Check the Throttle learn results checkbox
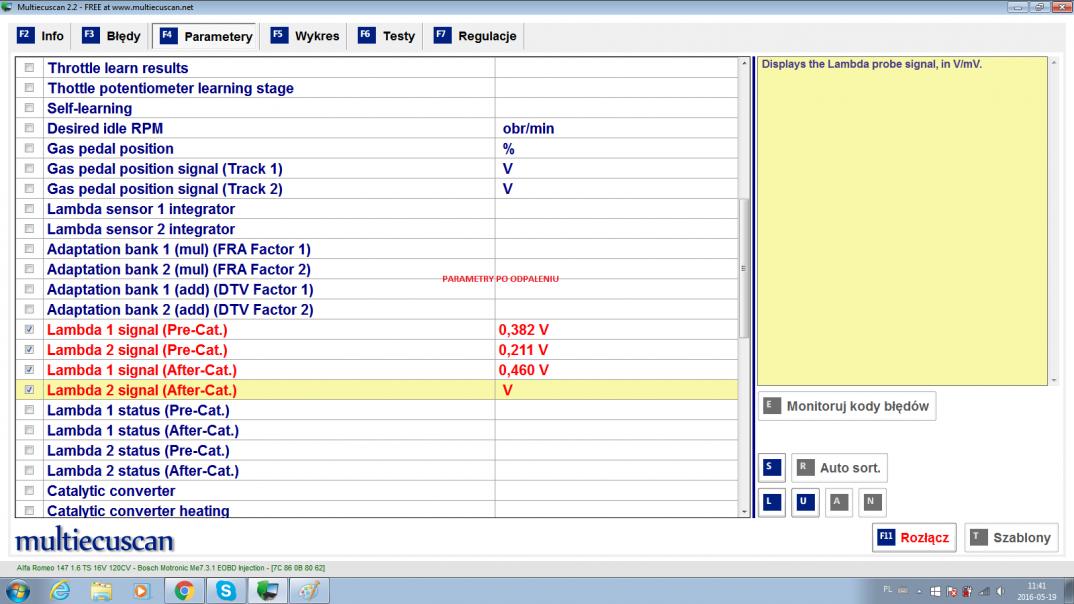1074x604 pixels. pyautogui.click(x=29, y=68)
